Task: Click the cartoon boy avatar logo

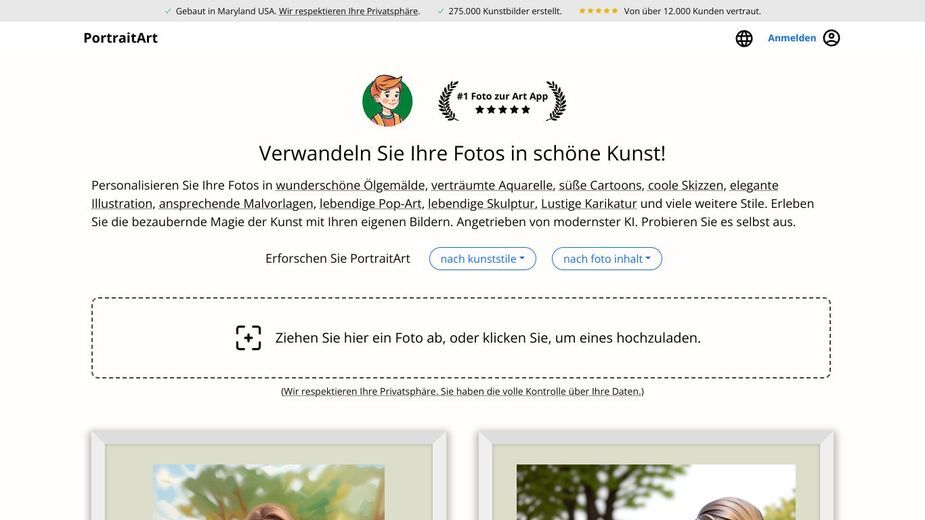Action: pyautogui.click(x=388, y=100)
